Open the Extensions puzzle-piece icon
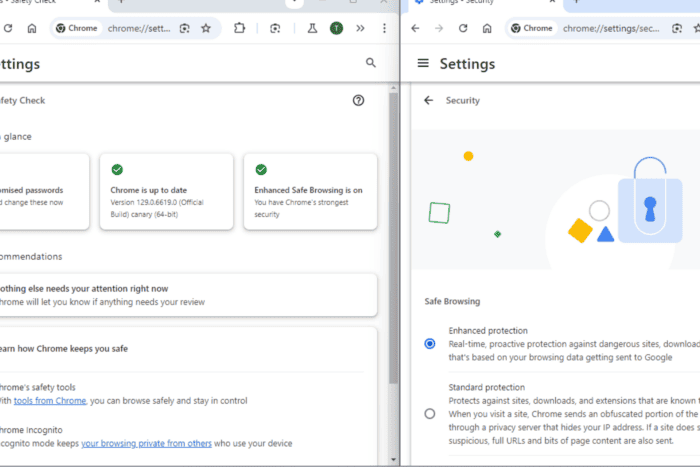This screenshot has width=700, height=467. (x=239, y=28)
